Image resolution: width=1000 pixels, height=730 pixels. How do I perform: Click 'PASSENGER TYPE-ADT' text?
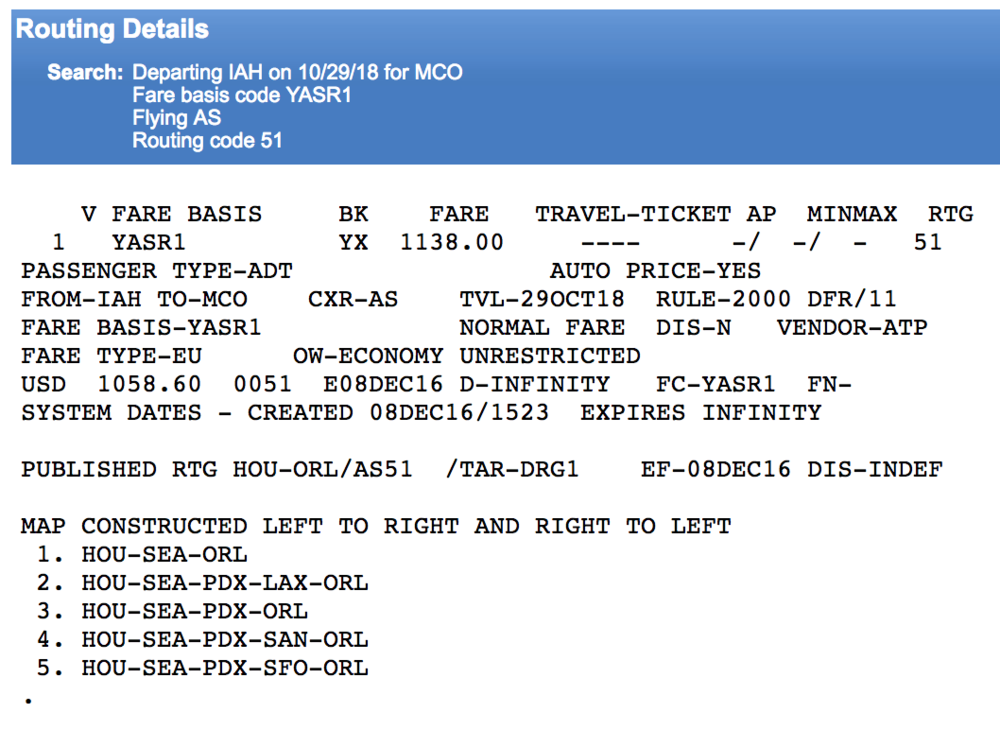tap(157, 271)
